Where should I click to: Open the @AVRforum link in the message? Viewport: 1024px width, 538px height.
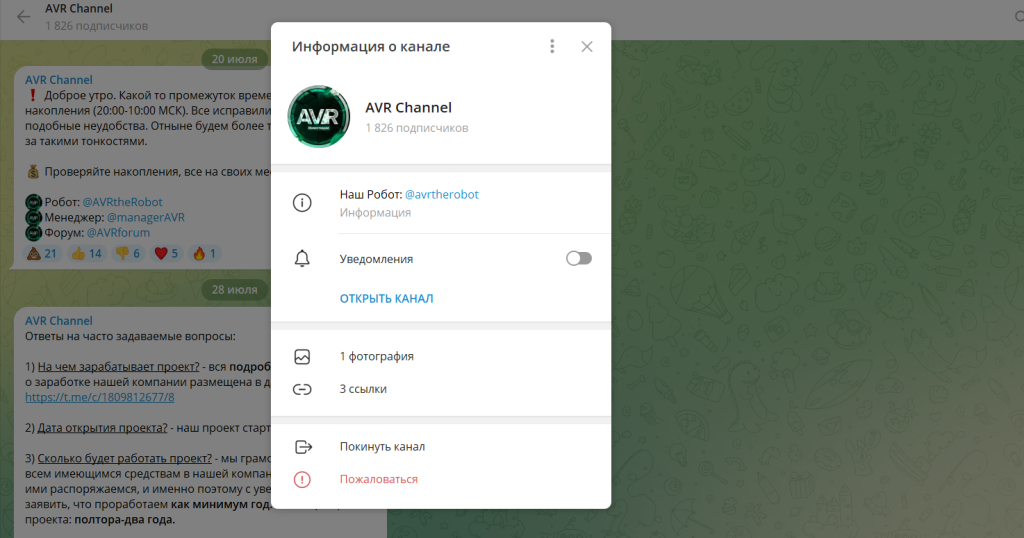(x=118, y=232)
